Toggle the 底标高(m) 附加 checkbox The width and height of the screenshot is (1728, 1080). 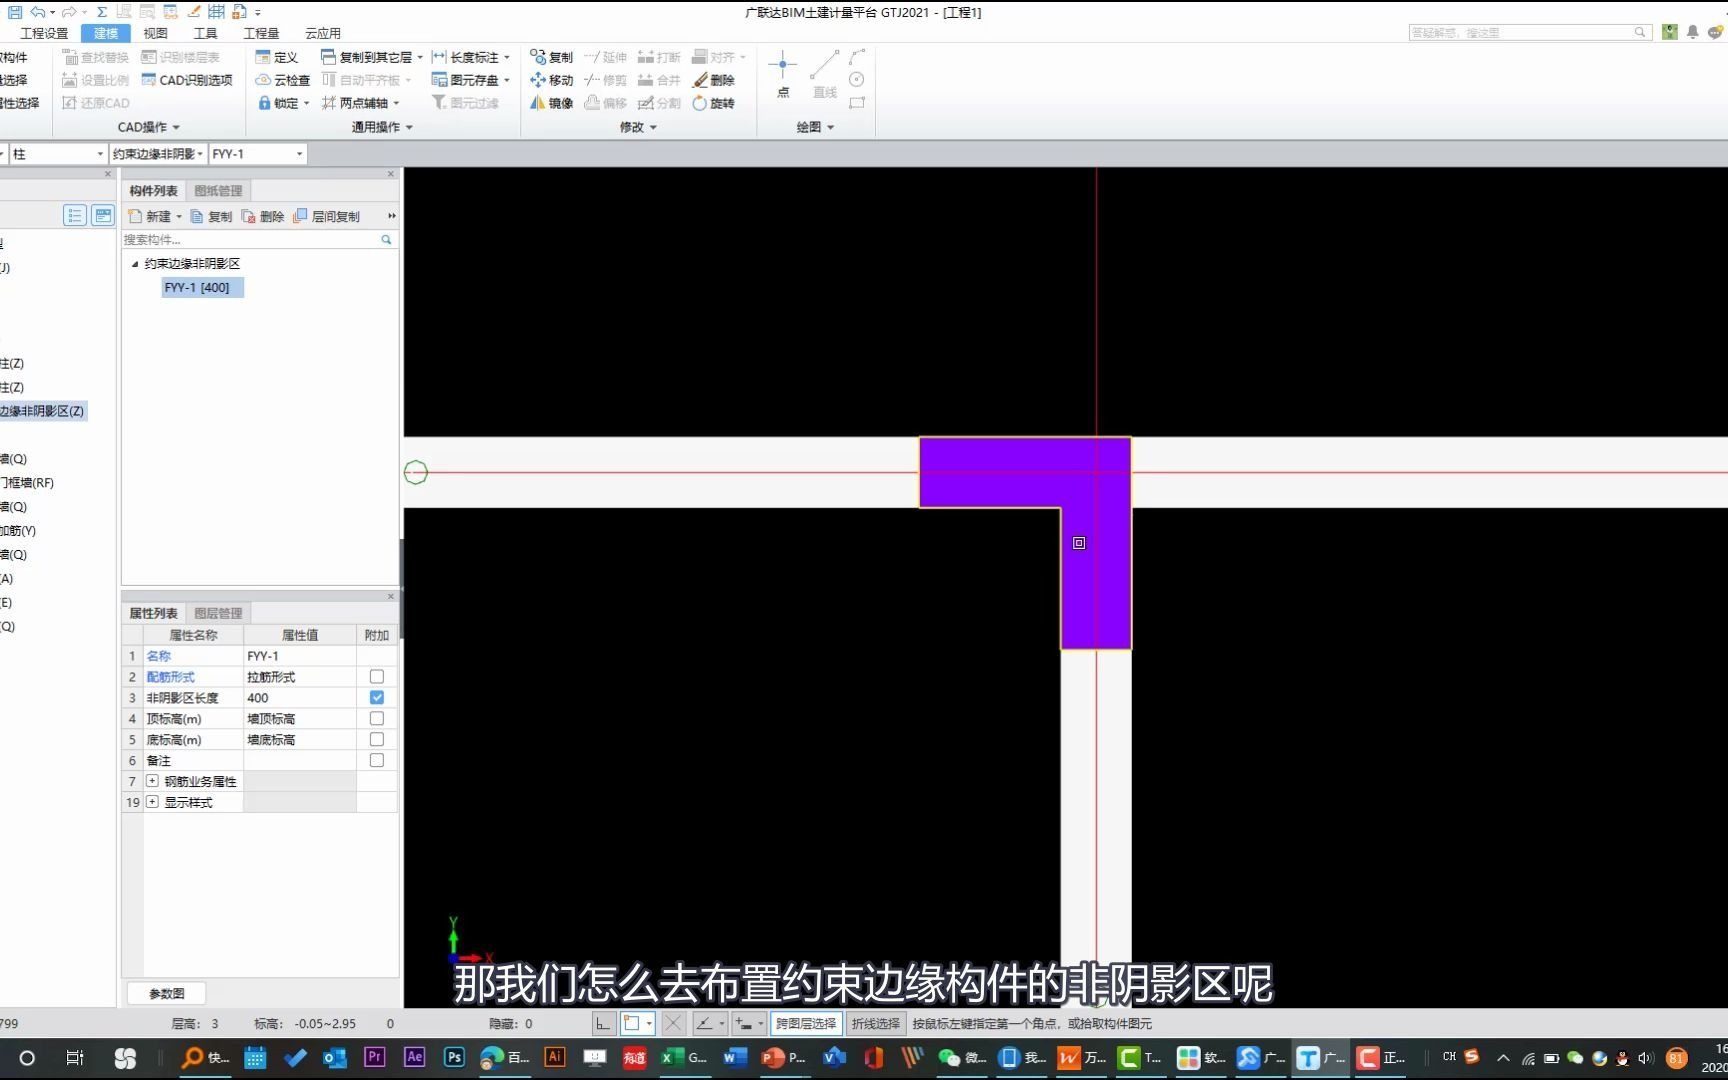377,740
